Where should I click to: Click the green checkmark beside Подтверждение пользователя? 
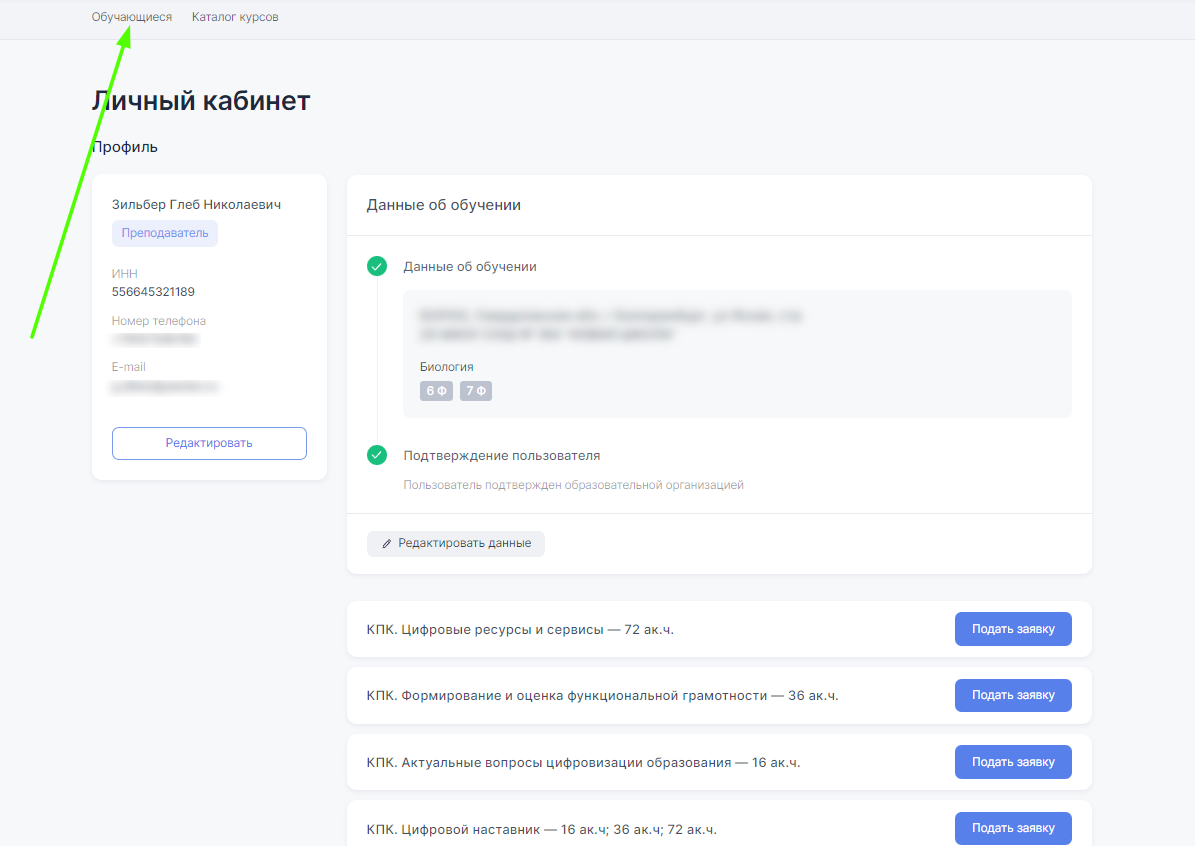click(x=377, y=455)
